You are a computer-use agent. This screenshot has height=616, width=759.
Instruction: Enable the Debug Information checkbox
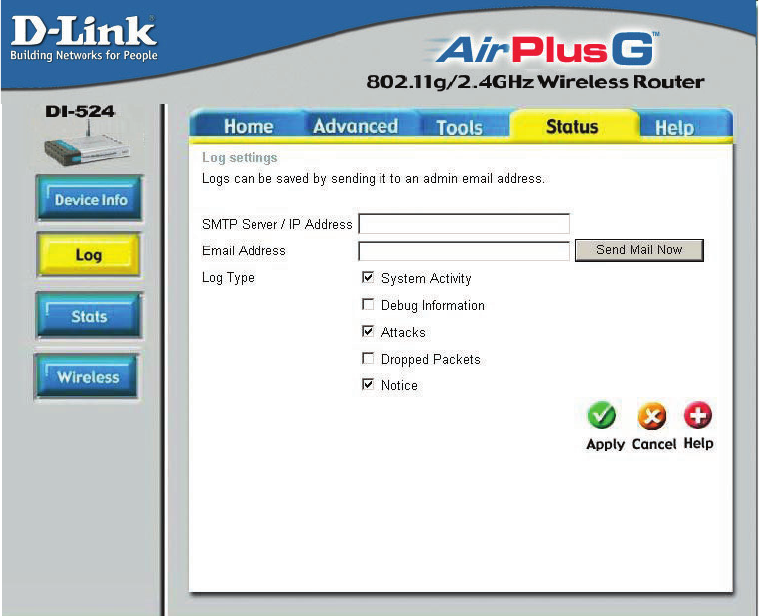pyautogui.click(x=368, y=304)
